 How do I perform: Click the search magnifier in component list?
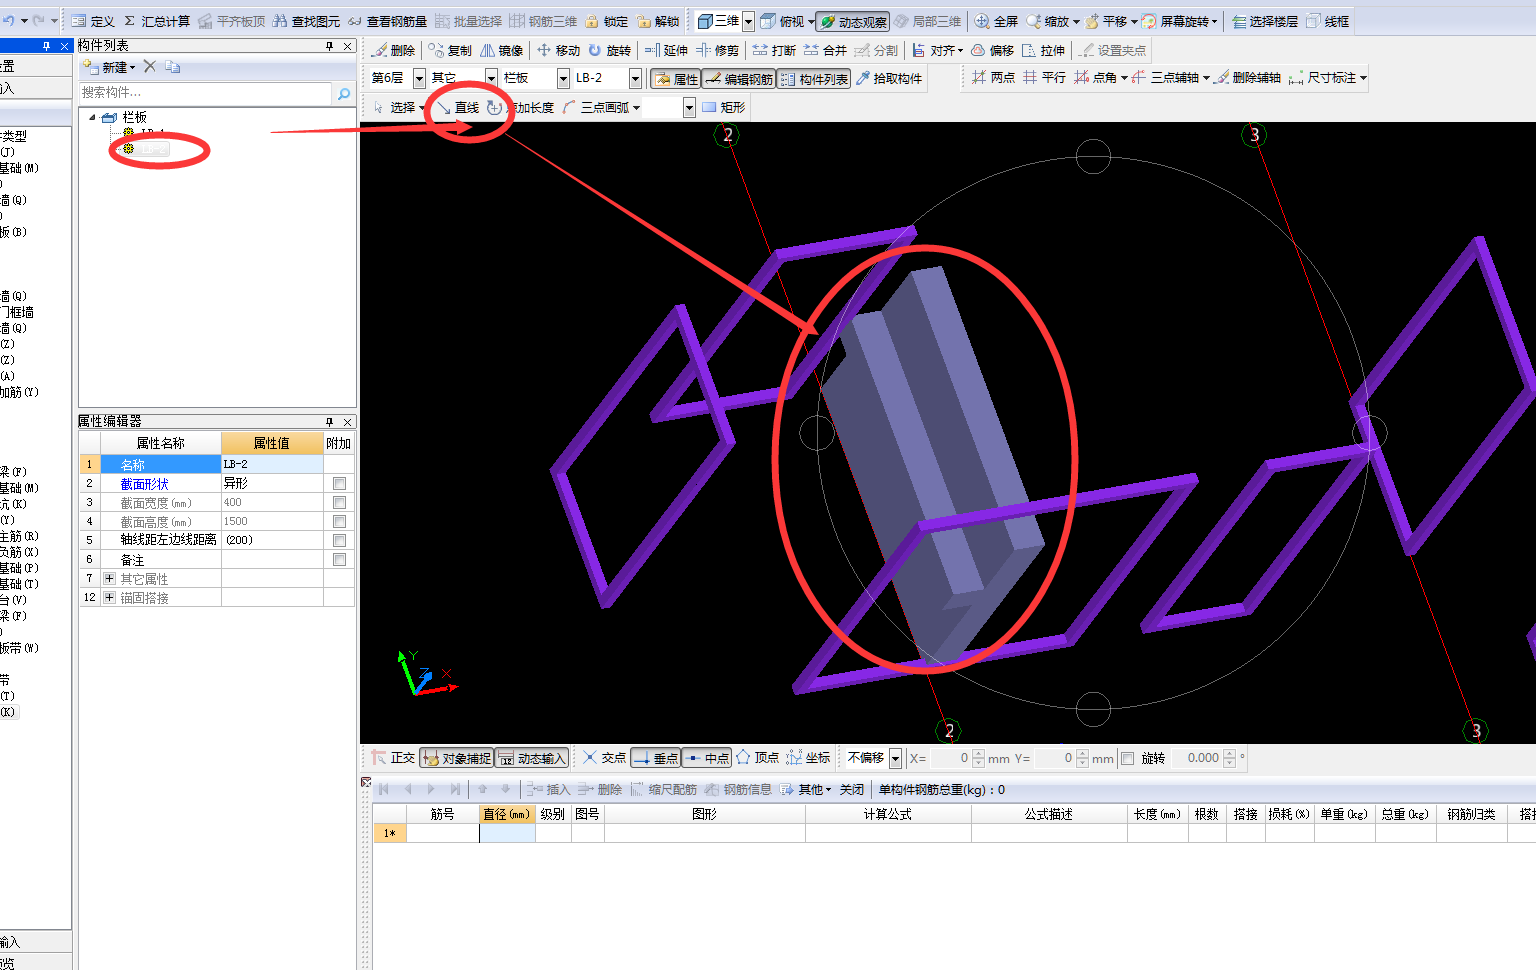[344, 93]
